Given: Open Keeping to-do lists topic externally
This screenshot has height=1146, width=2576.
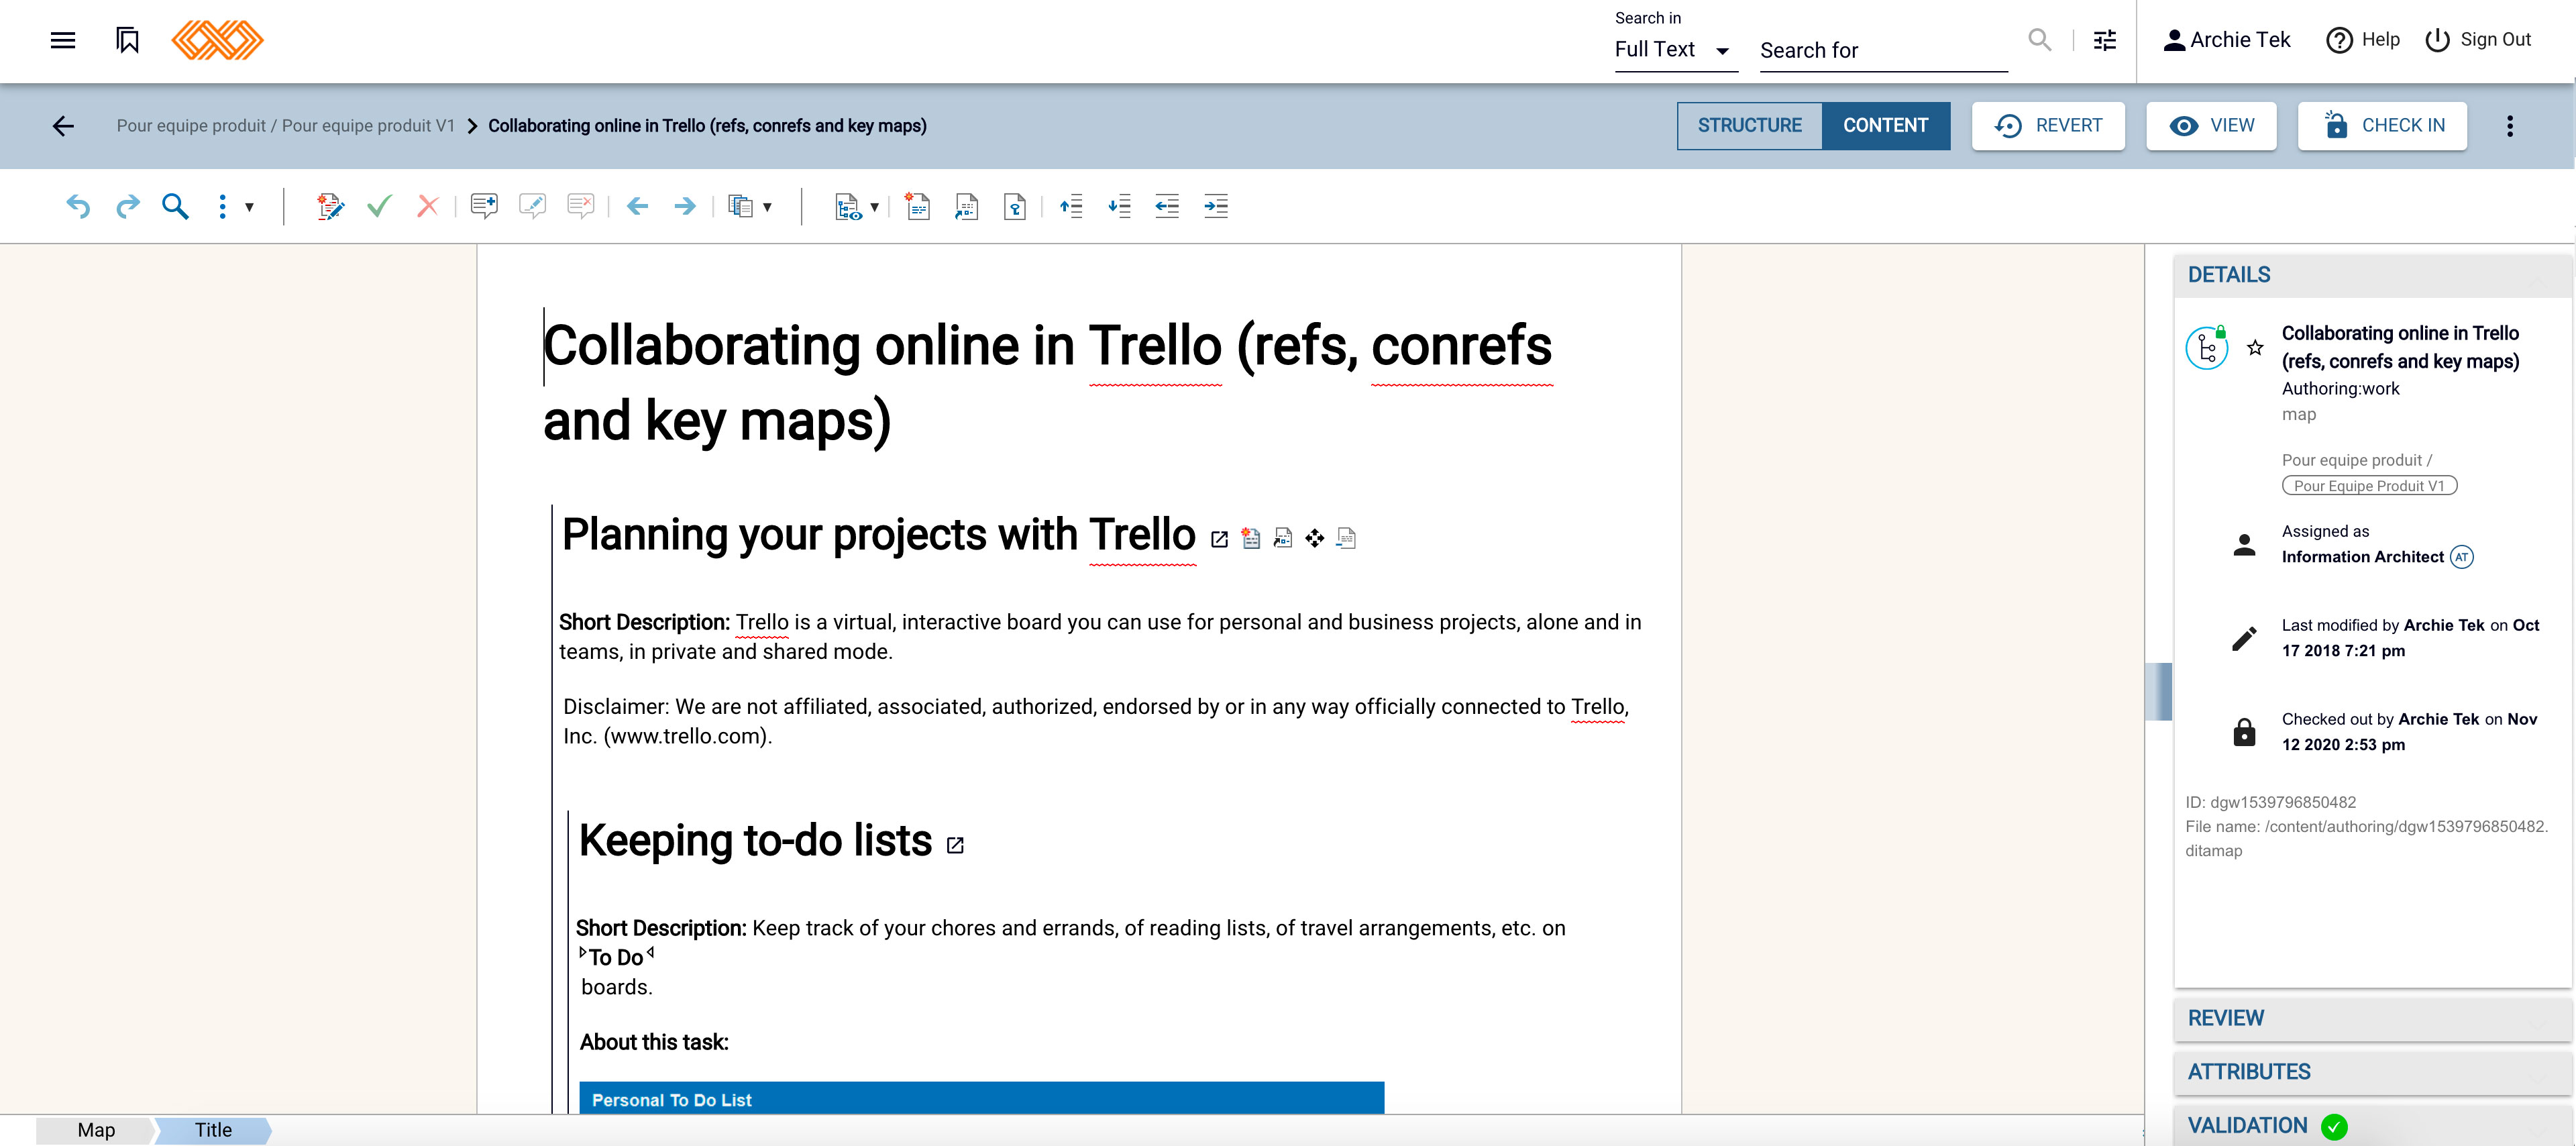Looking at the screenshot, I should click(x=955, y=846).
